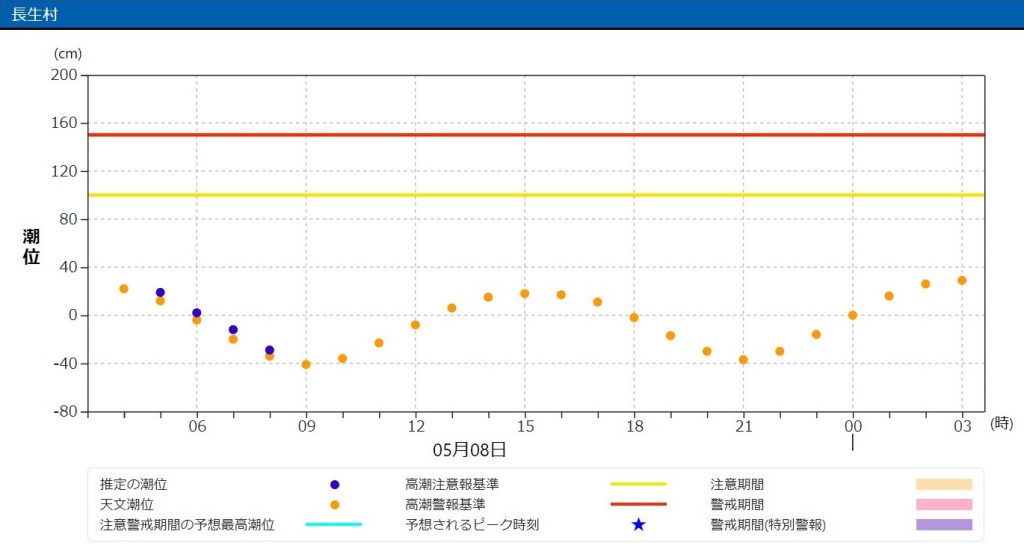Image resolution: width=1024 pixels, height=555 pixels.
Task: Click the orange tide point at hour 09
Action: (x=306, y=364)
